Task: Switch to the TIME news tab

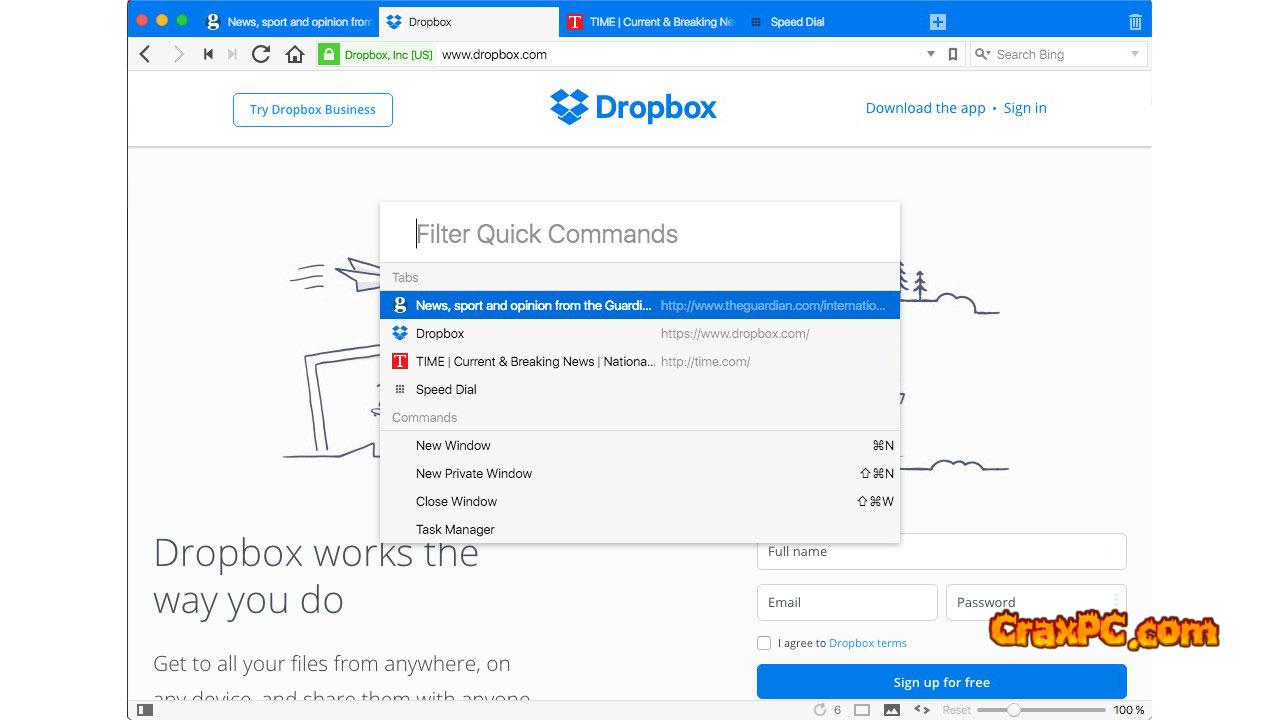Action: (650, 22)
